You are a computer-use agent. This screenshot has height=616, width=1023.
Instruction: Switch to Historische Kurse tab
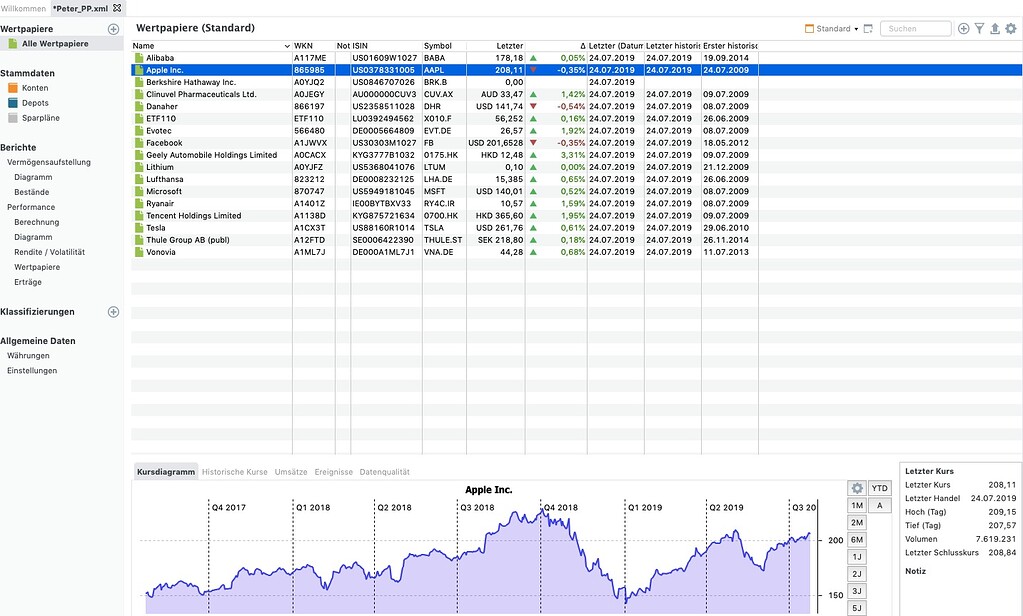(x=234, y=472)
